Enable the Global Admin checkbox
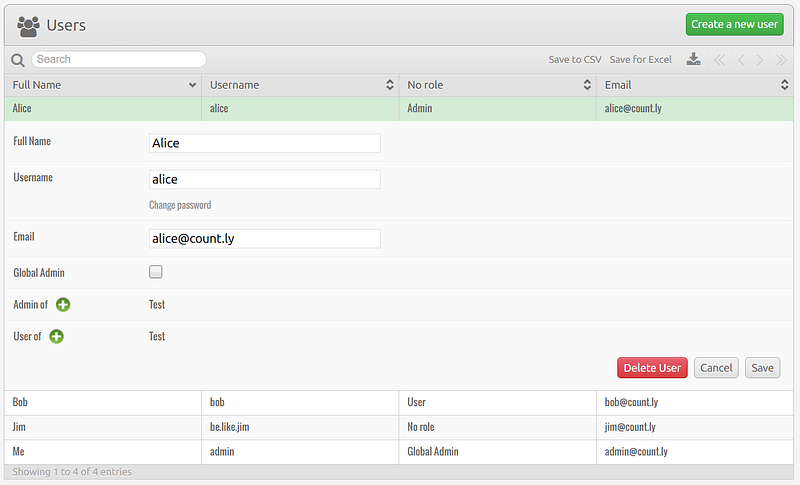 156,271
